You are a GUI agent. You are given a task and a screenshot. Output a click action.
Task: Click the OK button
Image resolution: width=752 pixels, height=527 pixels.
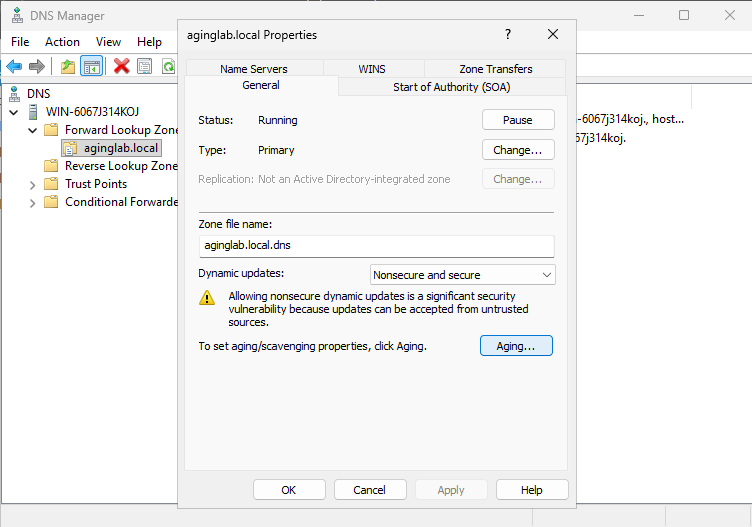click(x=289, y=490)
